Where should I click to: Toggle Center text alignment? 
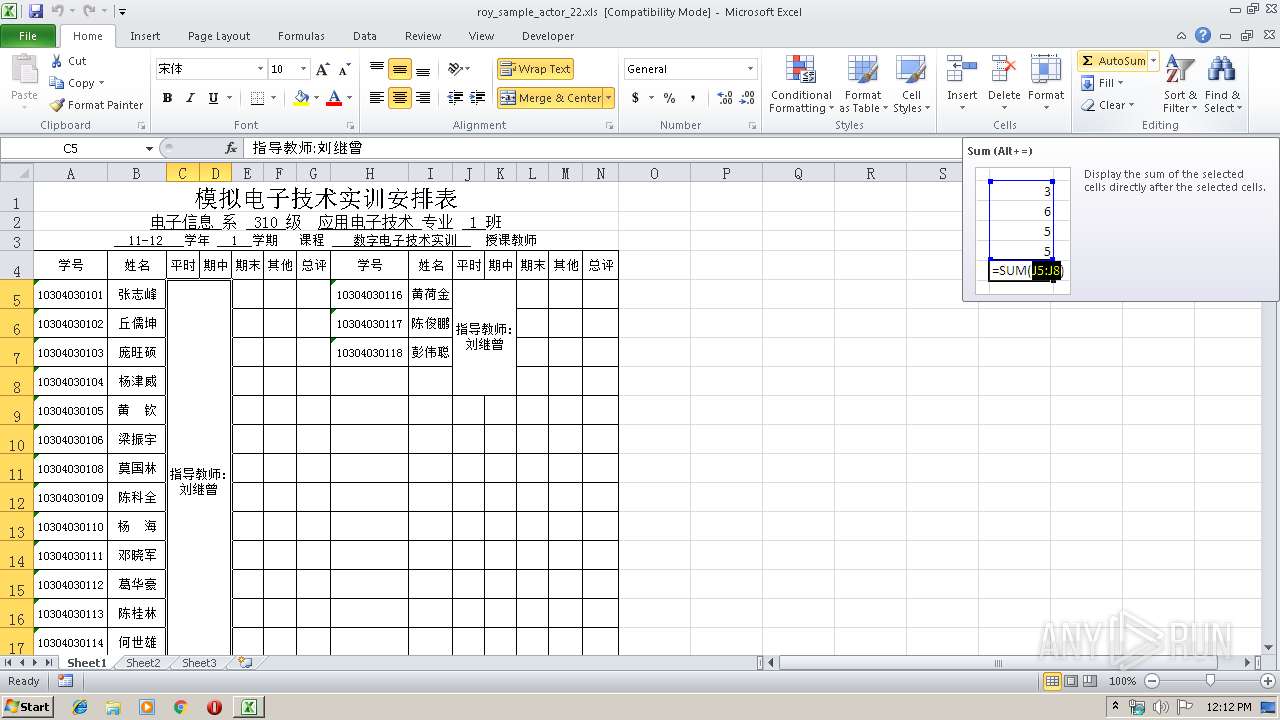tap(400, 98)
